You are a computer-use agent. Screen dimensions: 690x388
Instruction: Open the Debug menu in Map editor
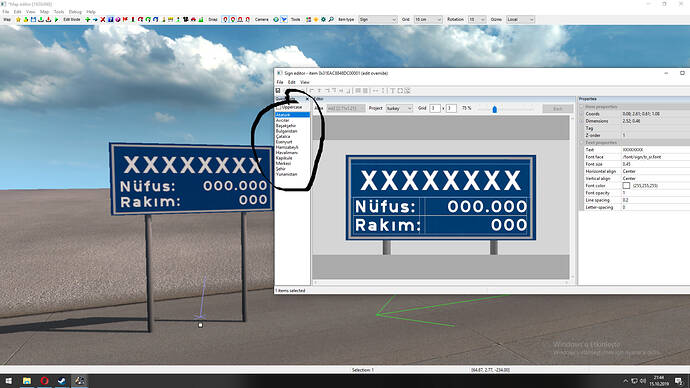(75, 12)
